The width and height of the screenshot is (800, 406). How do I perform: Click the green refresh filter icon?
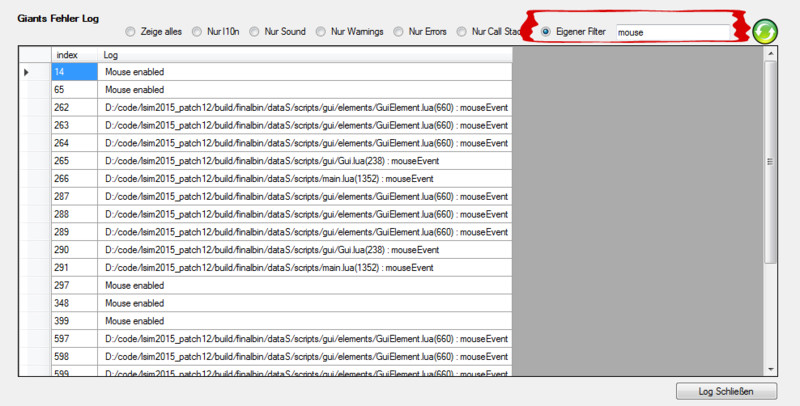pos(765,31)
